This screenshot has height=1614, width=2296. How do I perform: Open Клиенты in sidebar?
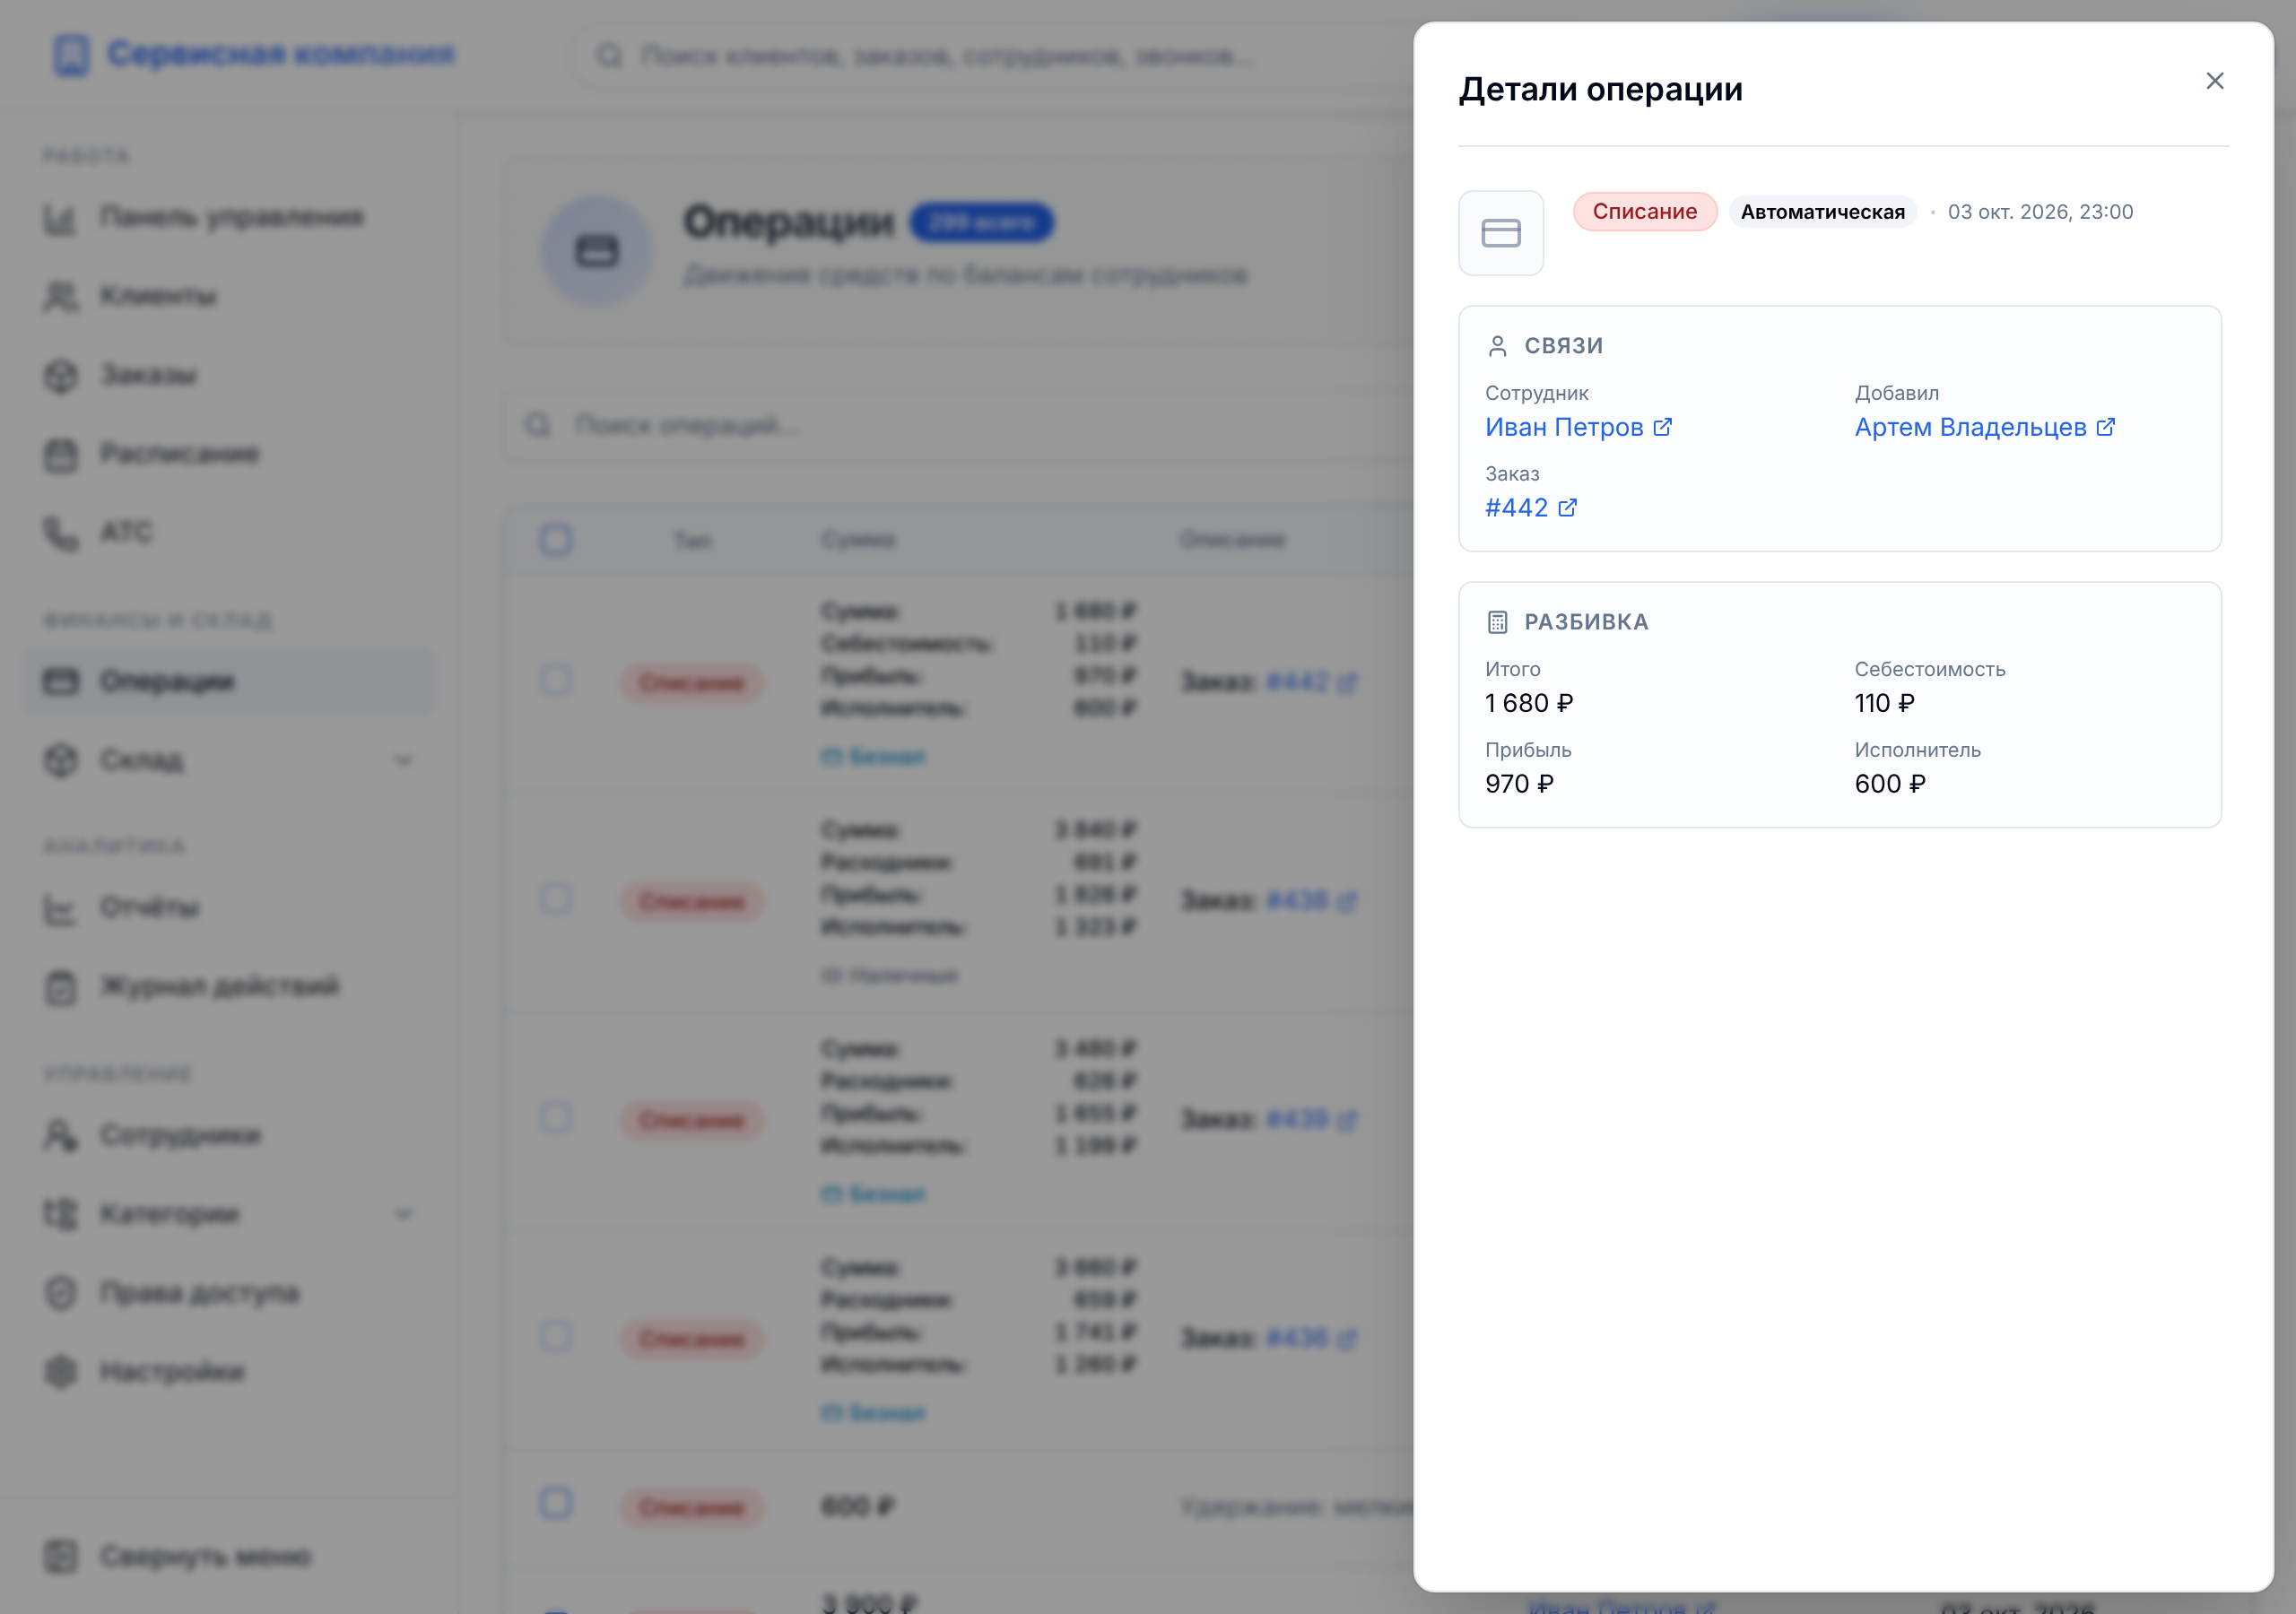click(x=230, y=296)
